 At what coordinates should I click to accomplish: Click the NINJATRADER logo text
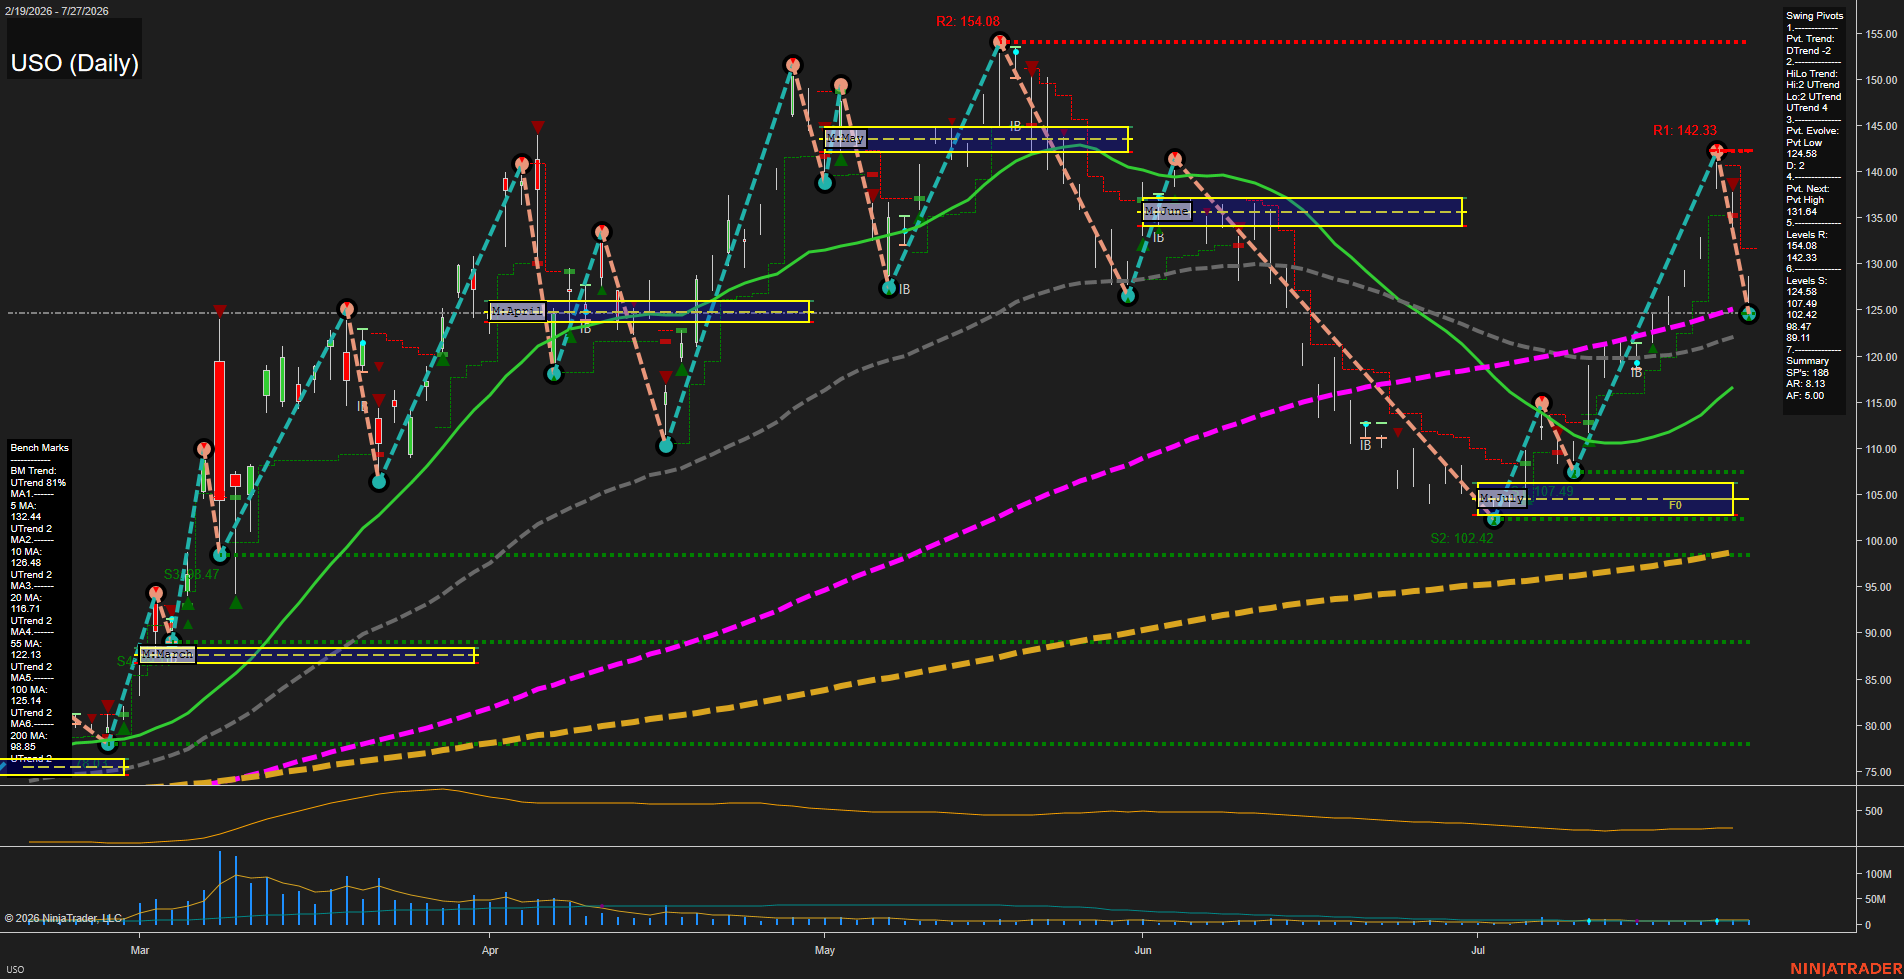coord(1846,969)
